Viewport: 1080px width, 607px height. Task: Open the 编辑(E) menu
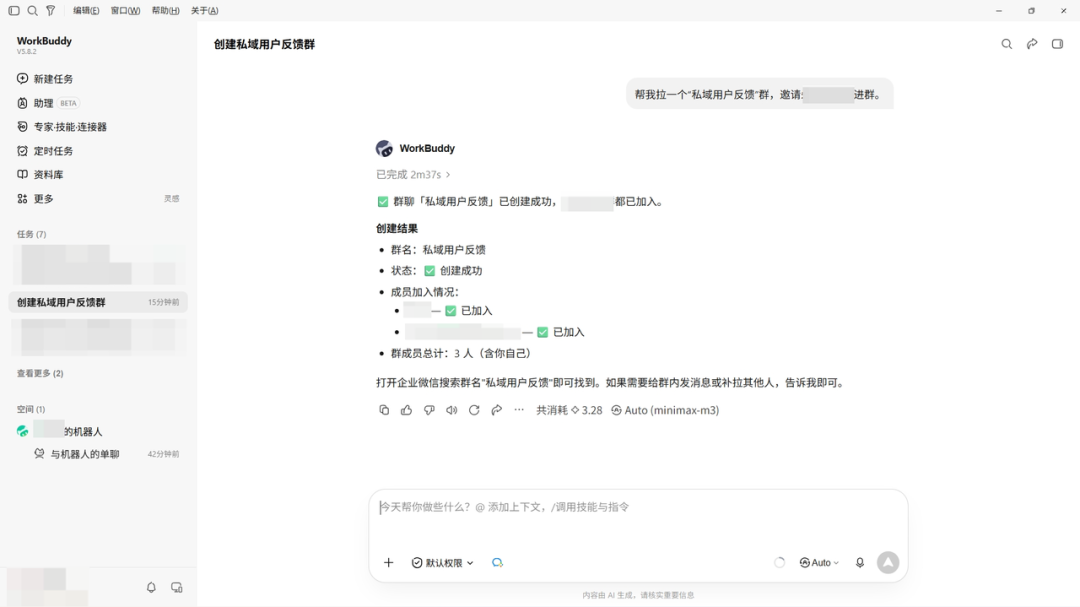click(x=86, y=10)
